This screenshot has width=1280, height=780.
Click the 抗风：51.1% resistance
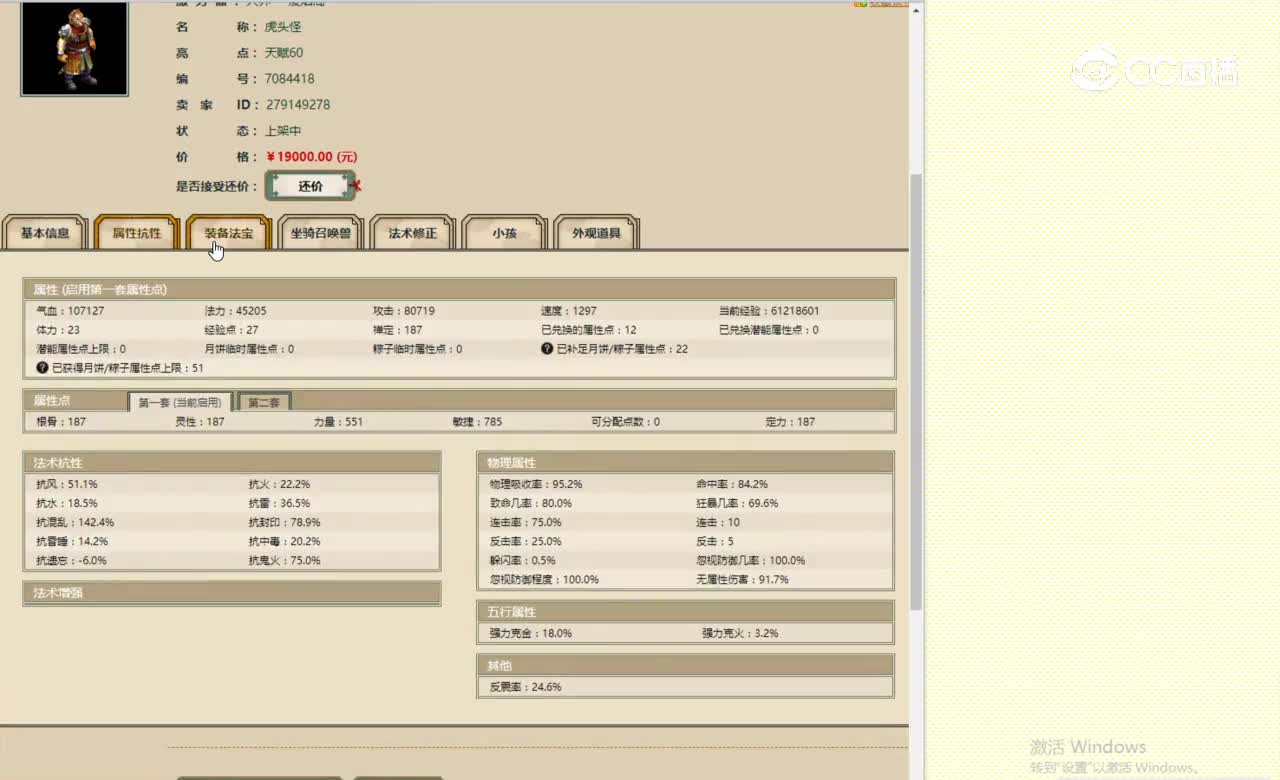pos(67,484)
